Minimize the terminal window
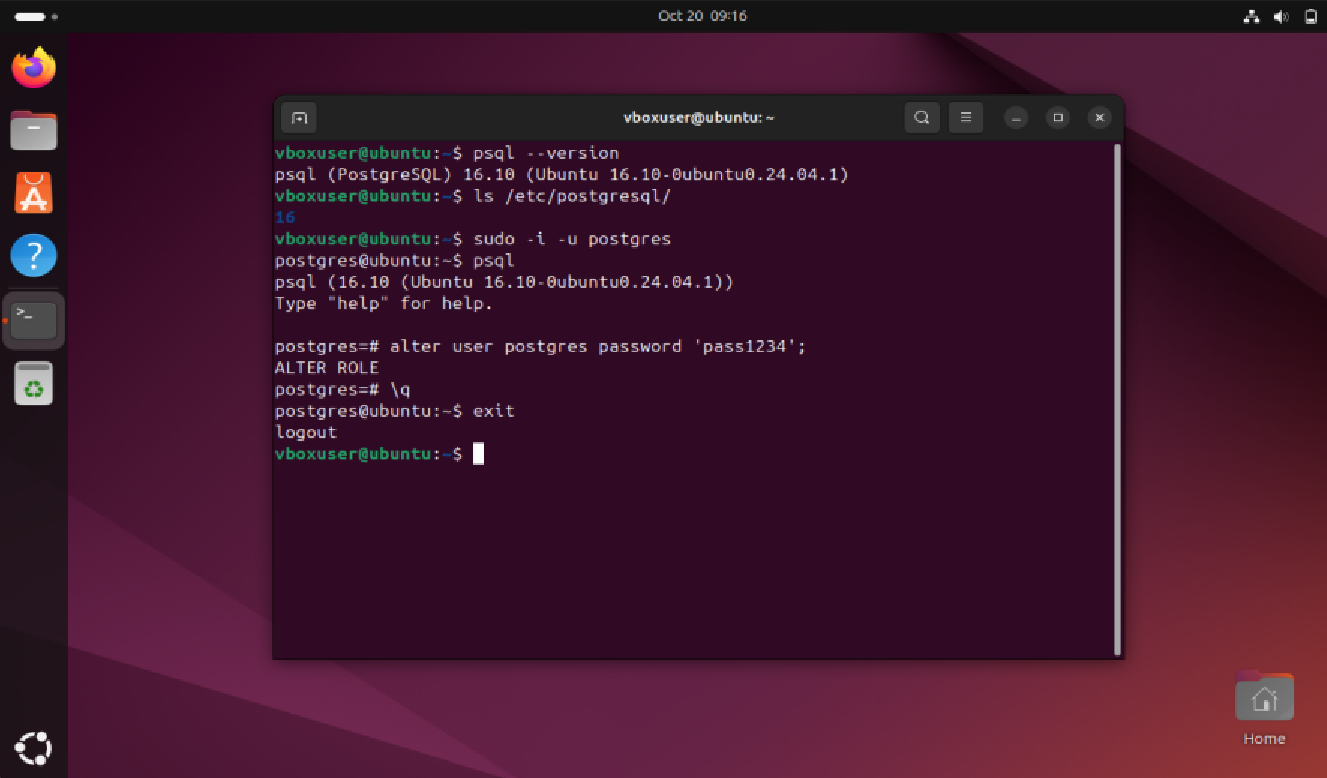1327x778 pixels. 1016,118
